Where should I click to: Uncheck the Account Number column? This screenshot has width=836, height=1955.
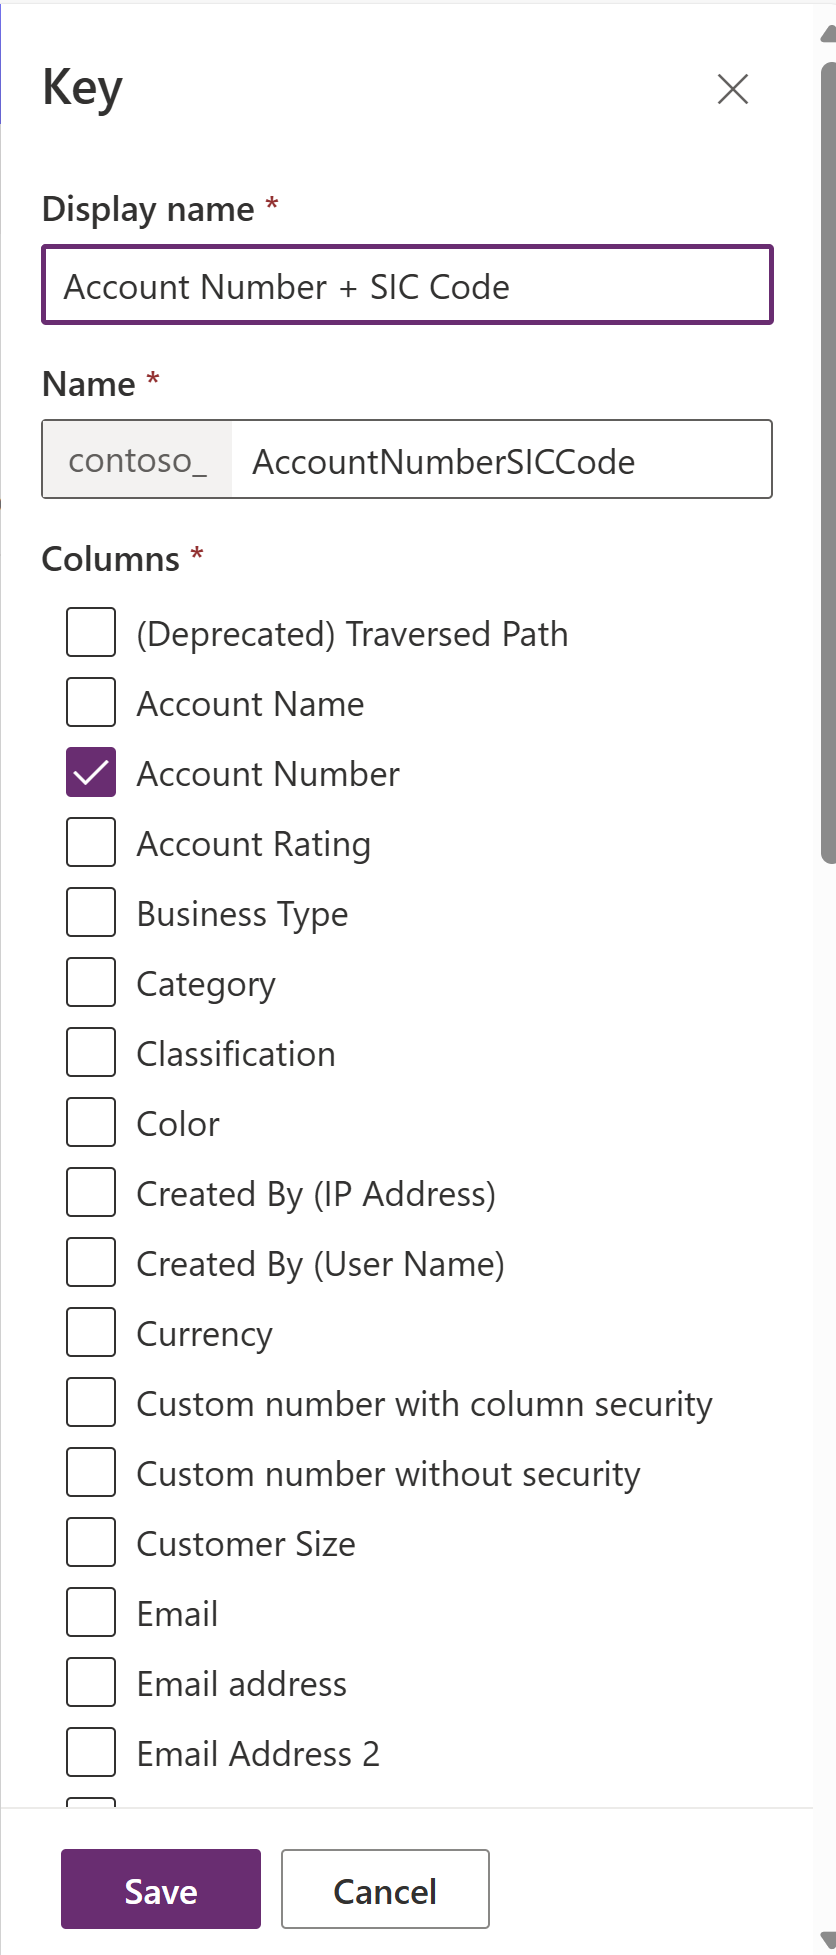coord(90,772)
